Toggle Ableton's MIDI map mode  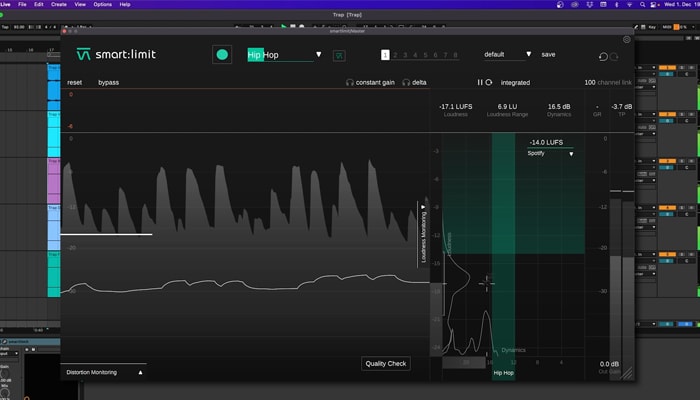[x=667, y=27]
